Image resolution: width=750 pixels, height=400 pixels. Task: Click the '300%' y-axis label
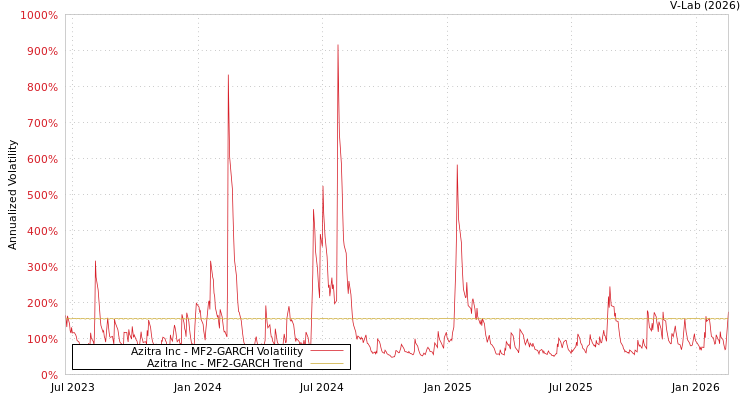42,267
